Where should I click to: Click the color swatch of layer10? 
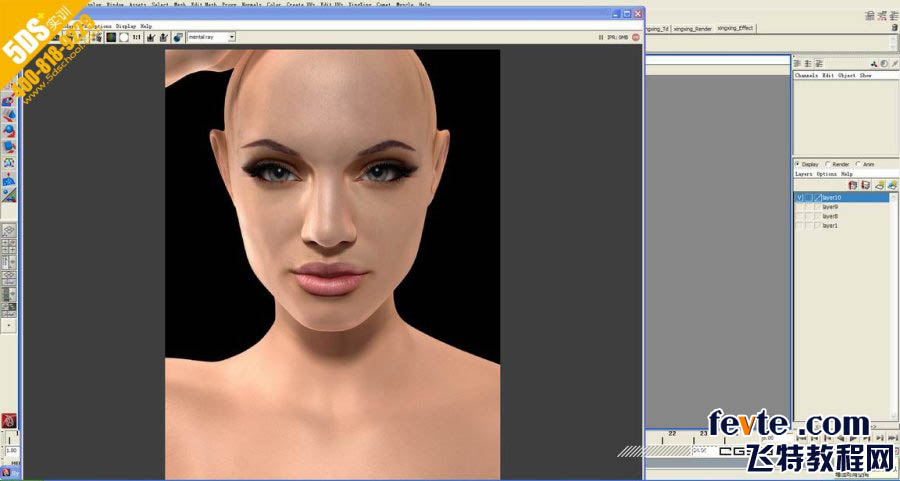(x=818, y=197)
